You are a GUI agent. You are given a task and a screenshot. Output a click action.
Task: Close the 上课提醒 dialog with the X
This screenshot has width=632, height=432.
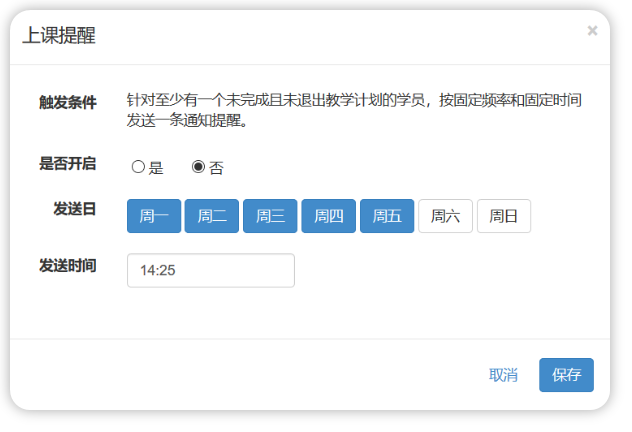592,31
